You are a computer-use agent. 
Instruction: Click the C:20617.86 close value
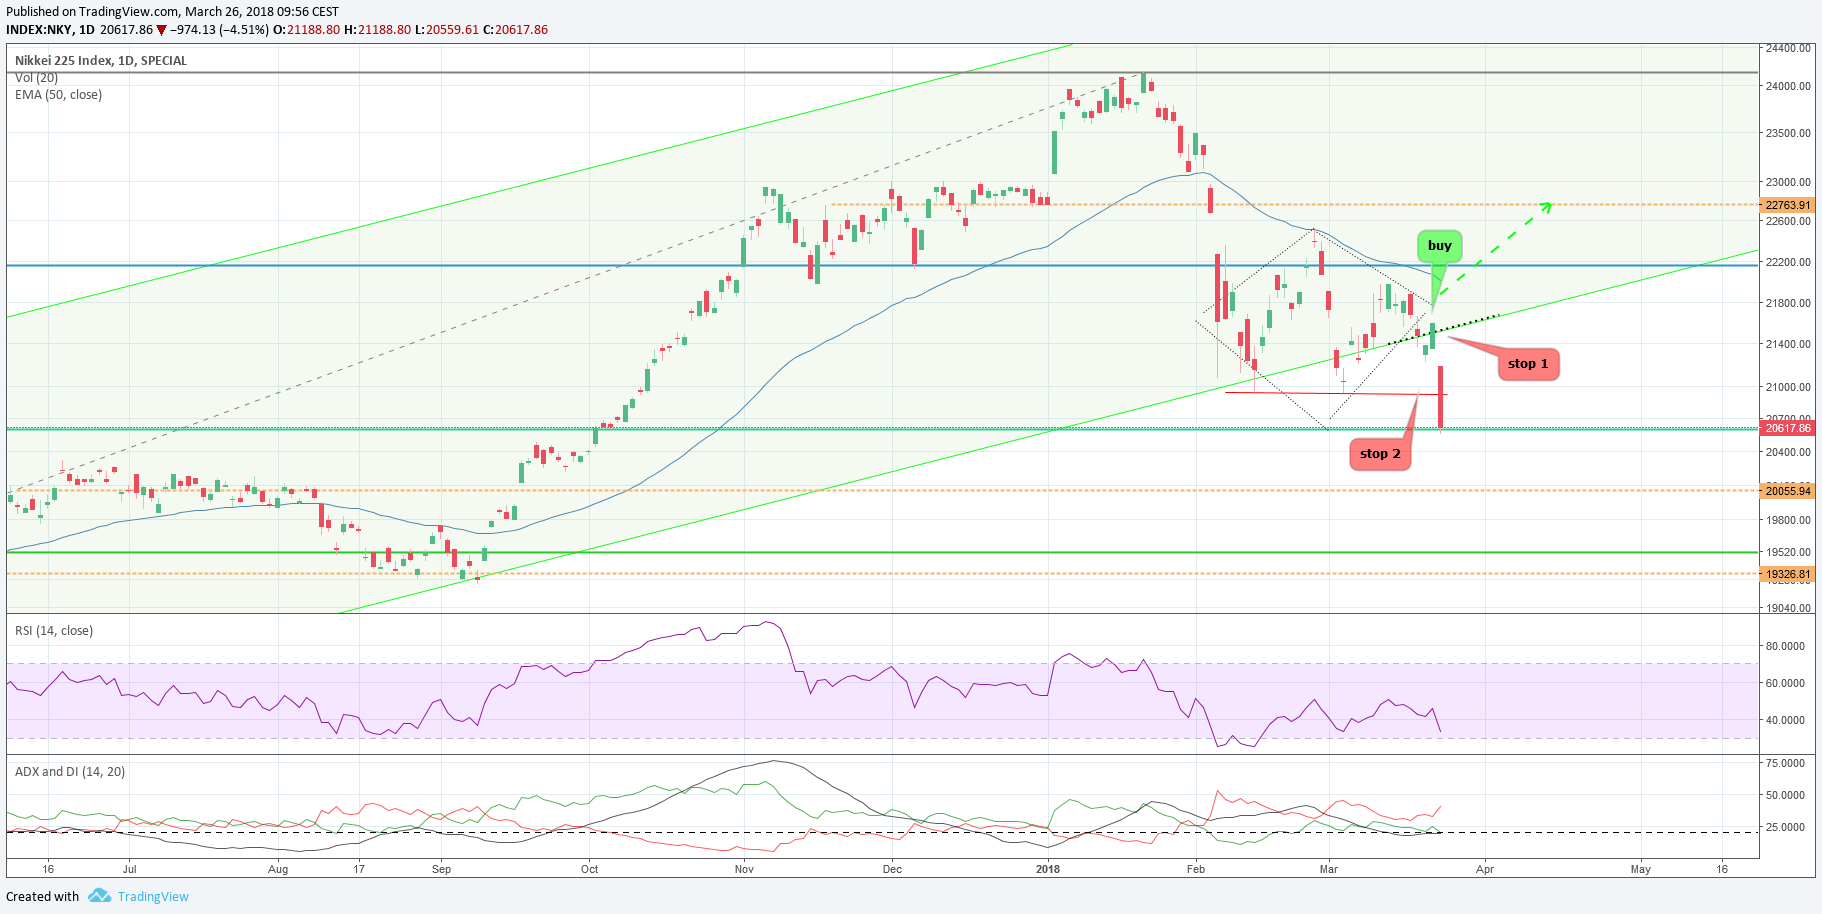[x=515, y=30]
